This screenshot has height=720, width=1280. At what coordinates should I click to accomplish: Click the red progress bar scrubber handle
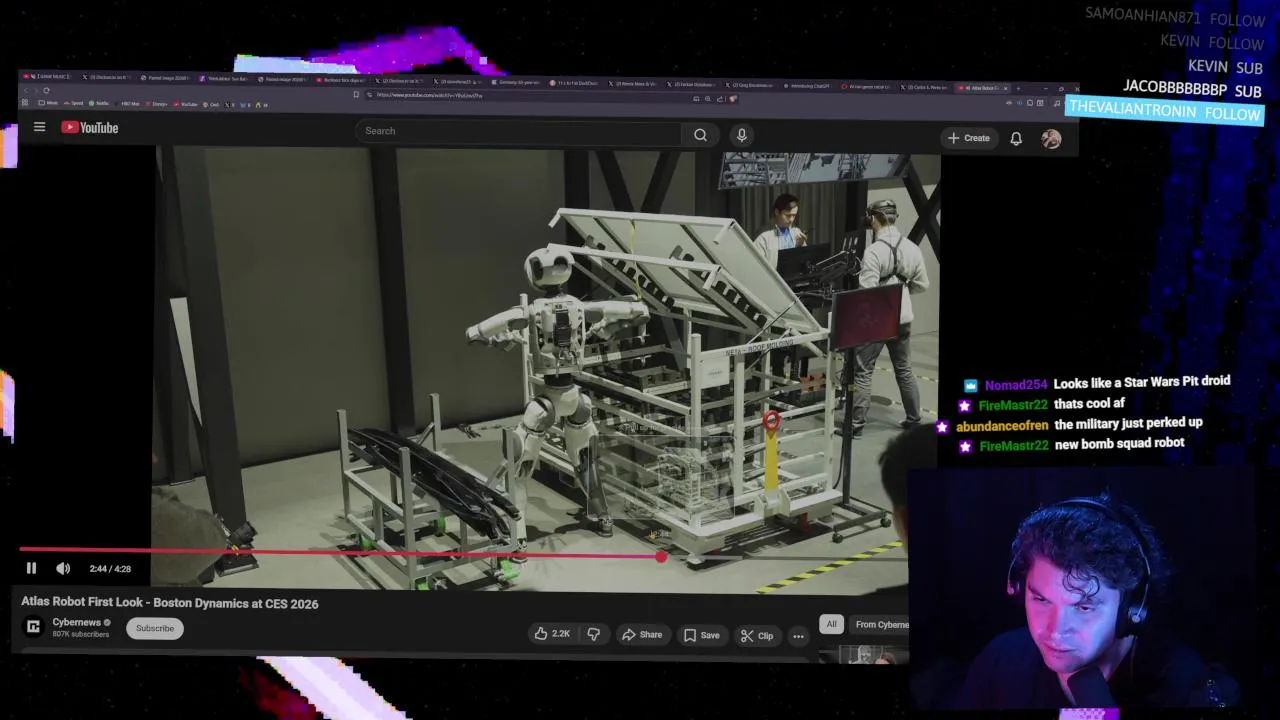[x=661, y=556]
